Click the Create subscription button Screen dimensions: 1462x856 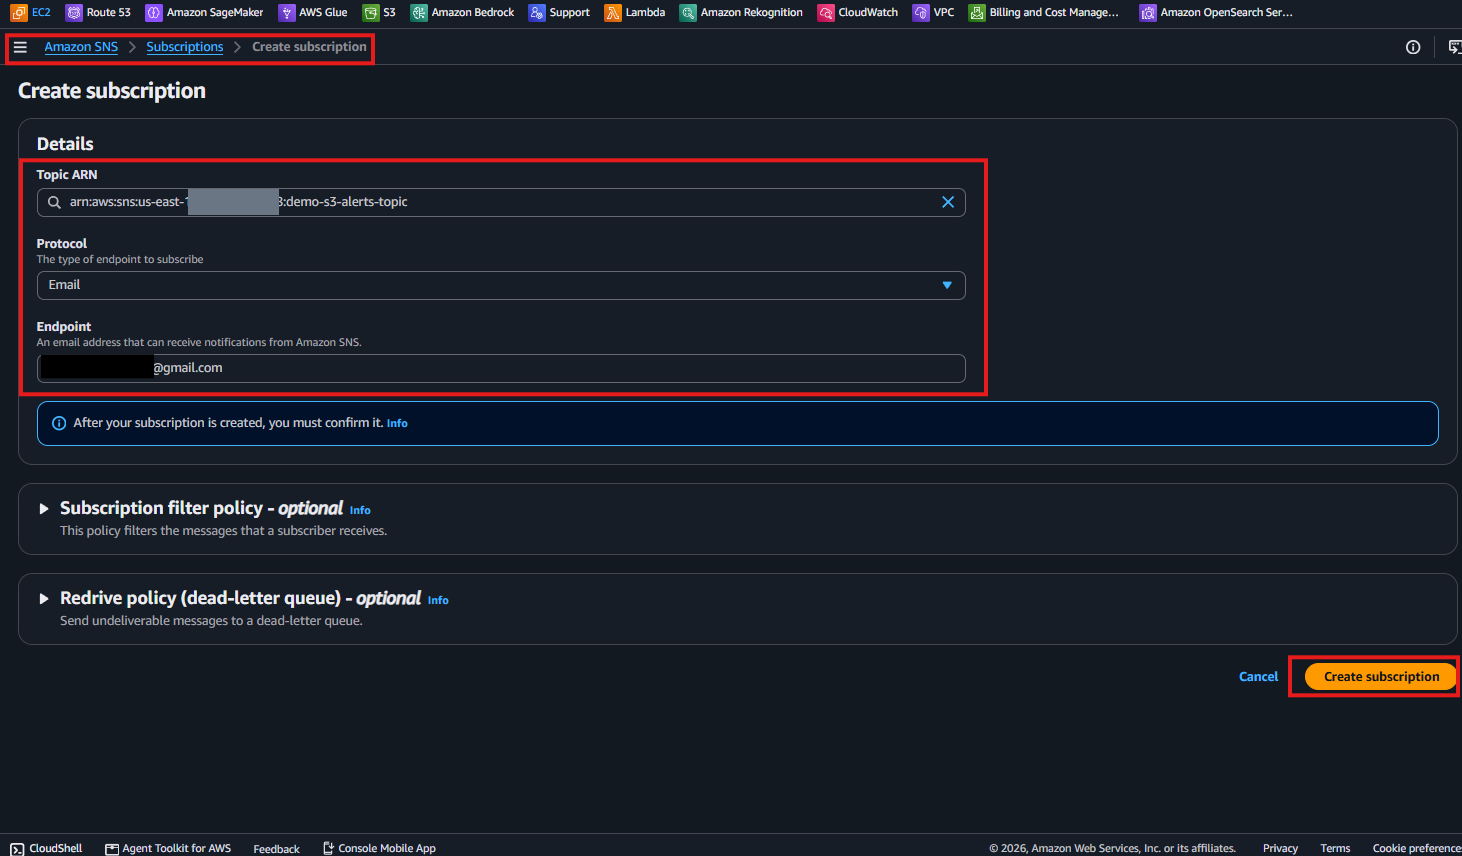(x=1381, y=677)
